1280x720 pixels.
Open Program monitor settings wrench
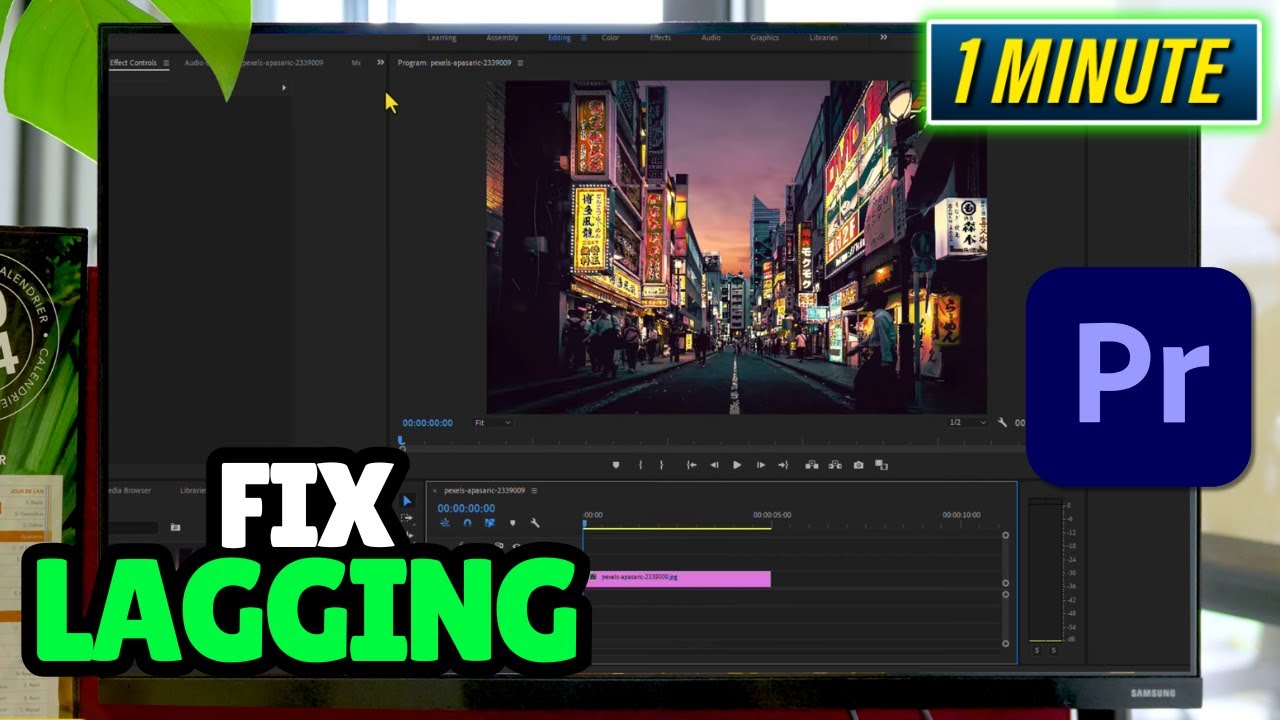pyautogui.click(x=1002, y=423)
